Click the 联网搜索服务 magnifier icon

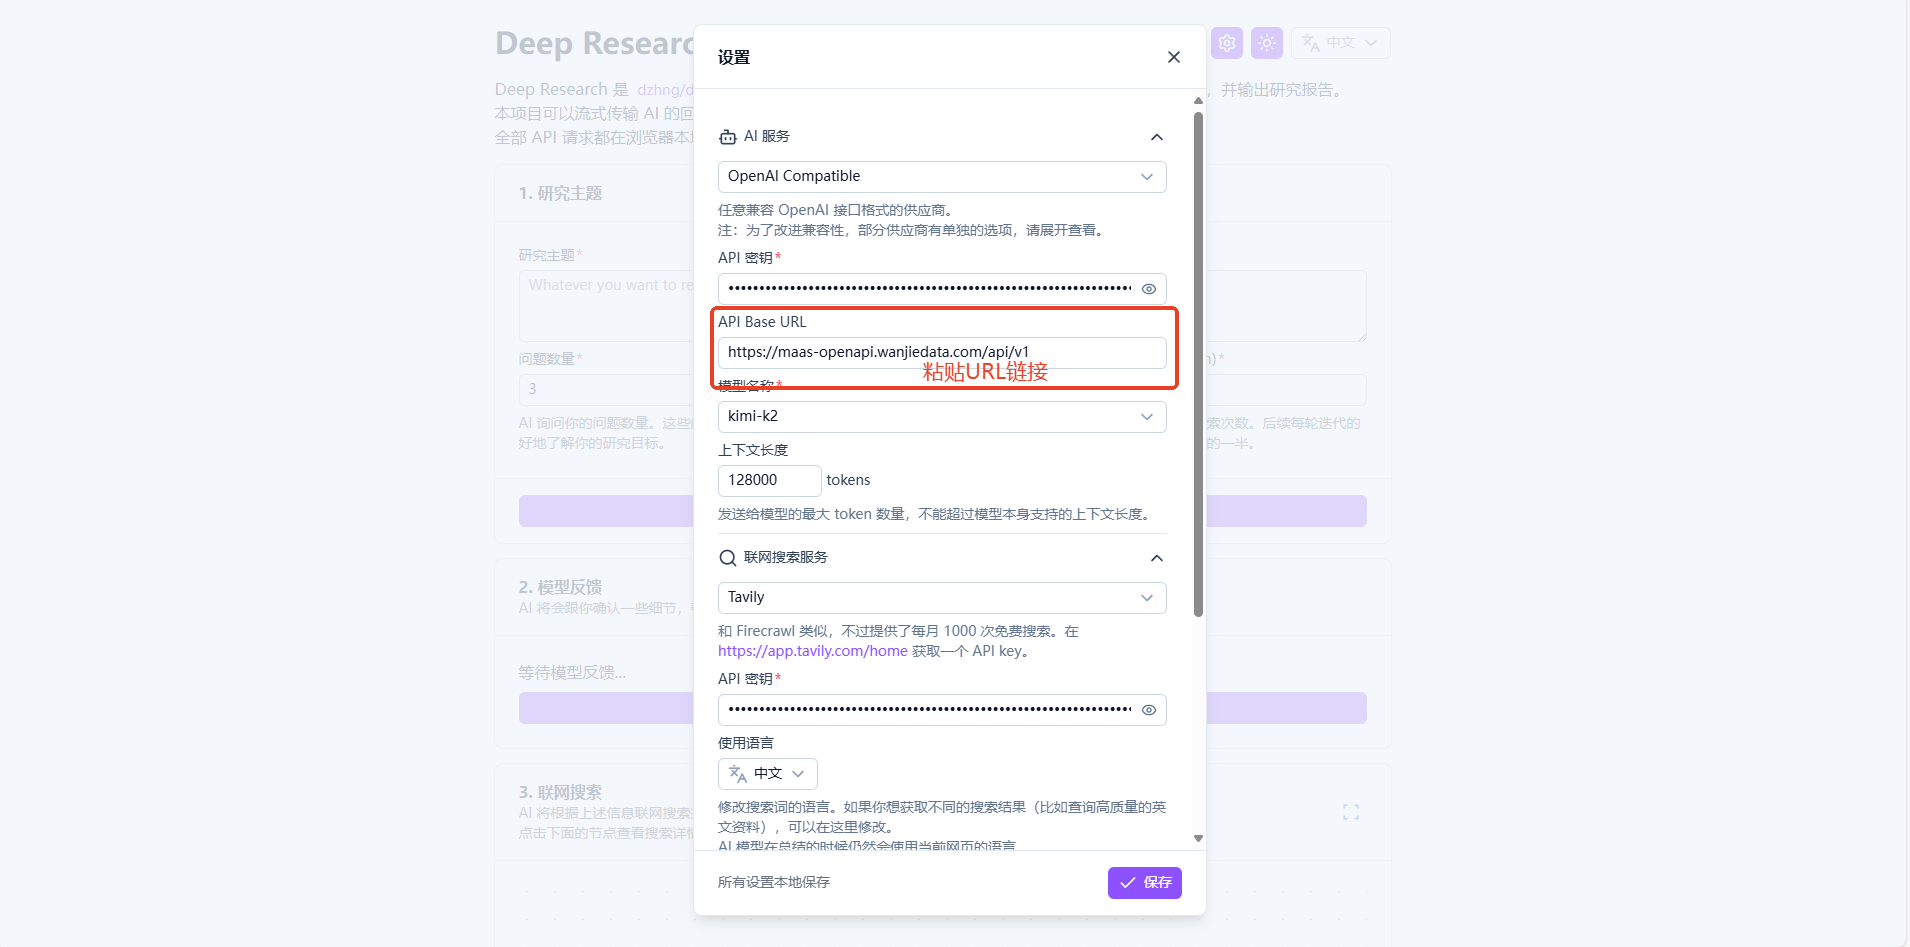click(728, 558)
